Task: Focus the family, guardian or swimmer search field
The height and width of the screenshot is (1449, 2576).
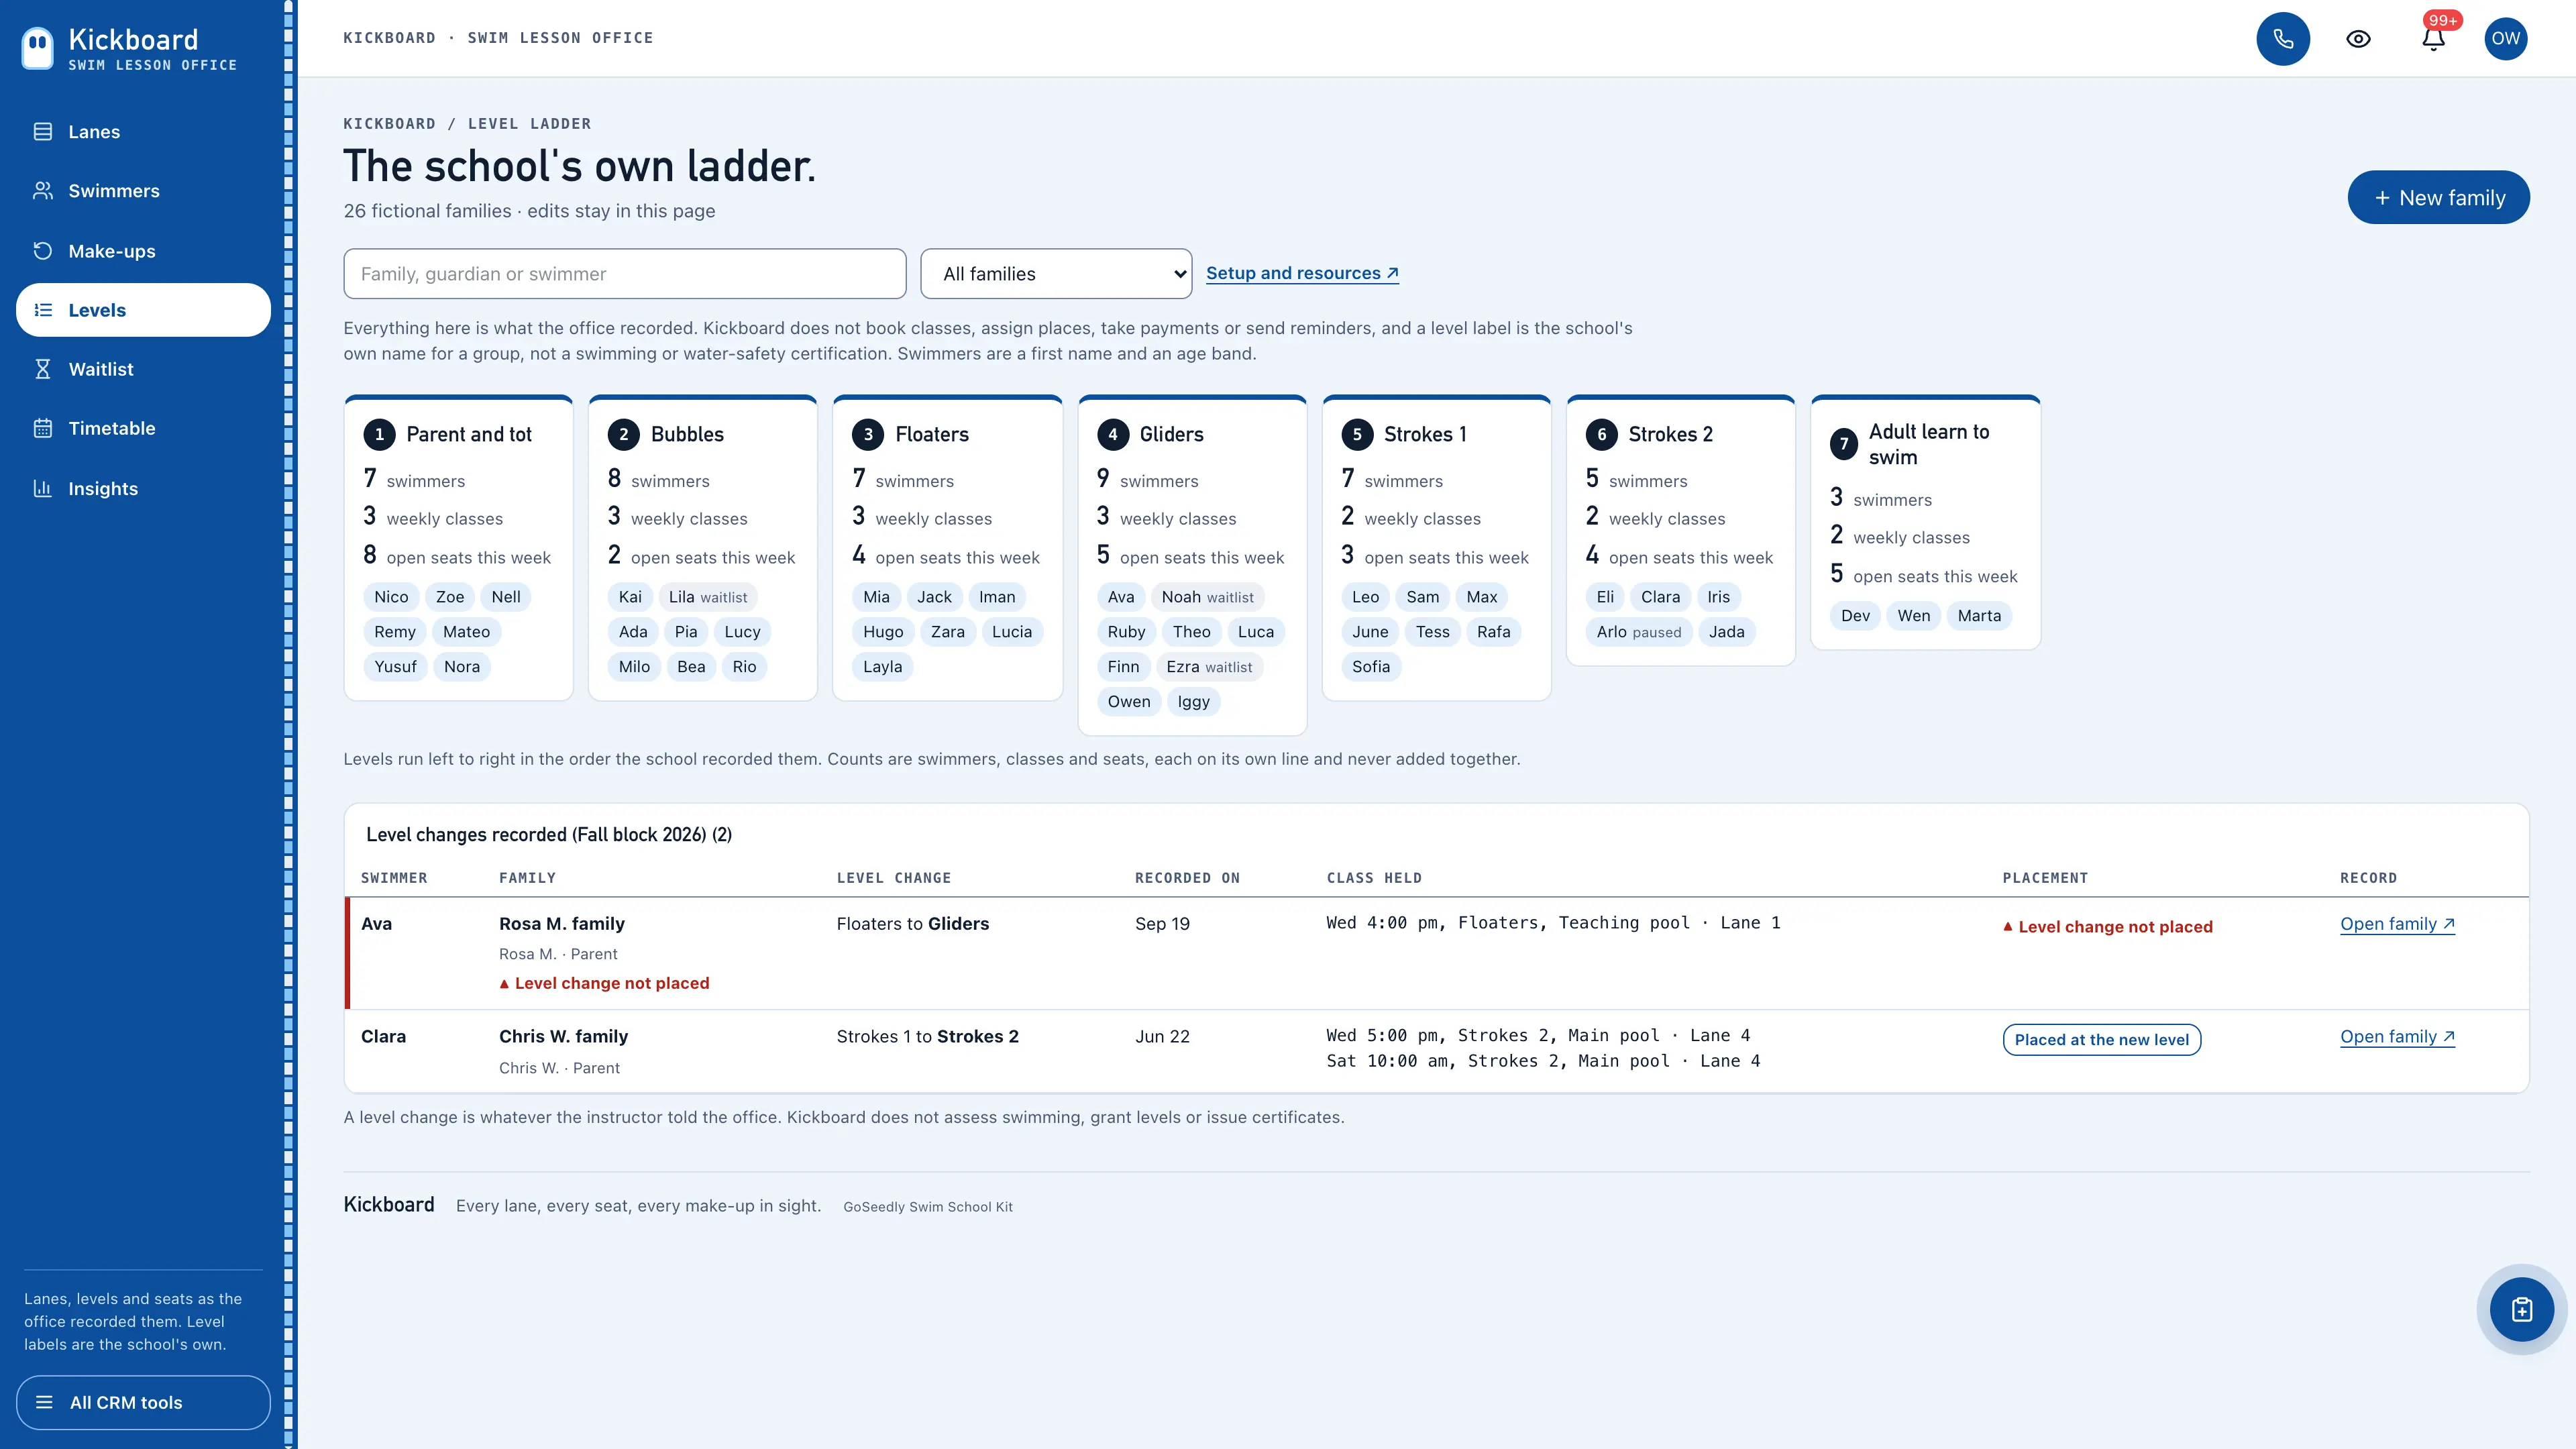Action: point(625,274)
